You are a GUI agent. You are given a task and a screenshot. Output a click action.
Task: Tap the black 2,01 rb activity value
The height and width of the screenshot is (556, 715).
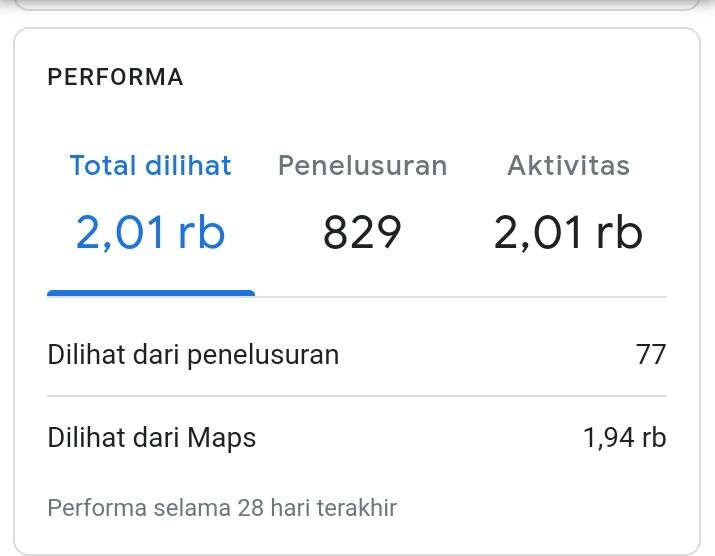[x=568, y=233]
